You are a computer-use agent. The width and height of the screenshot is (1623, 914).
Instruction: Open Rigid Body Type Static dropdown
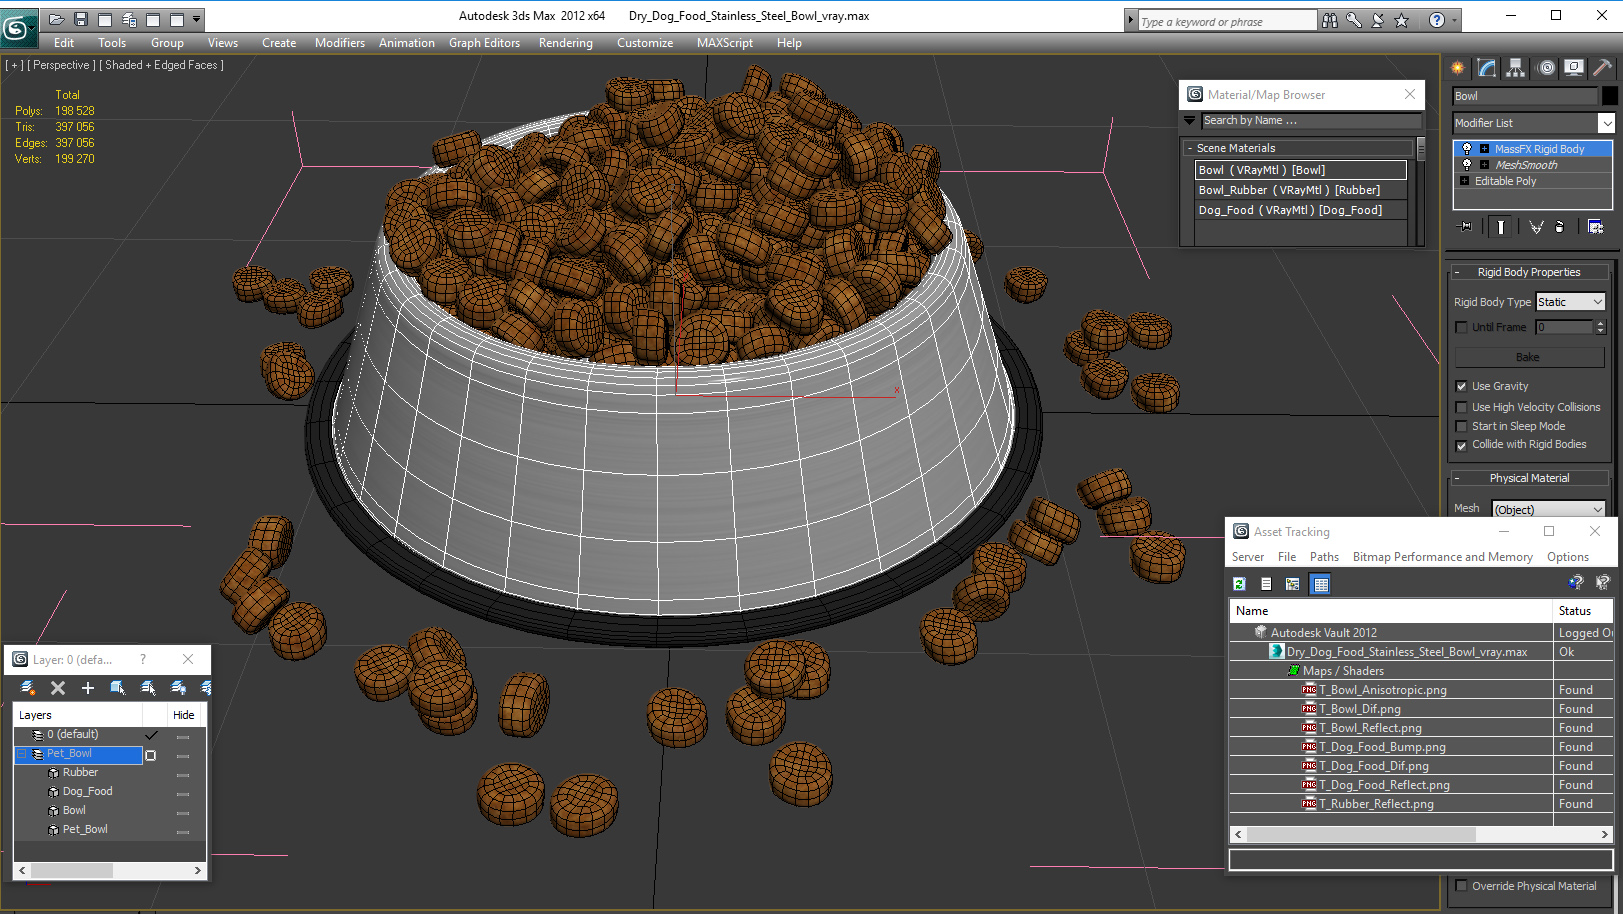click(x=1570, y=302)
